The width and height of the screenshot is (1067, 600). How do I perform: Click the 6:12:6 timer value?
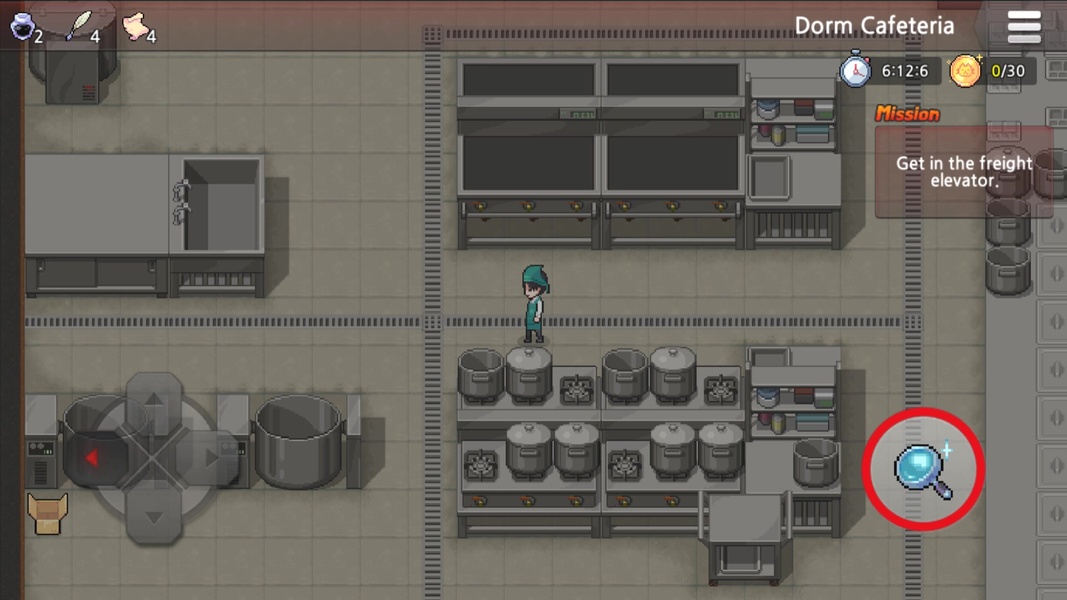(904, 71)
